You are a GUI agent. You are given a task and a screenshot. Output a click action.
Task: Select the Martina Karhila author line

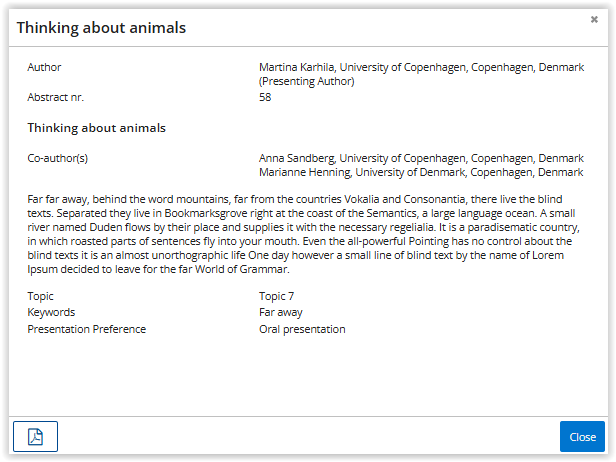[x=420, y=67]
